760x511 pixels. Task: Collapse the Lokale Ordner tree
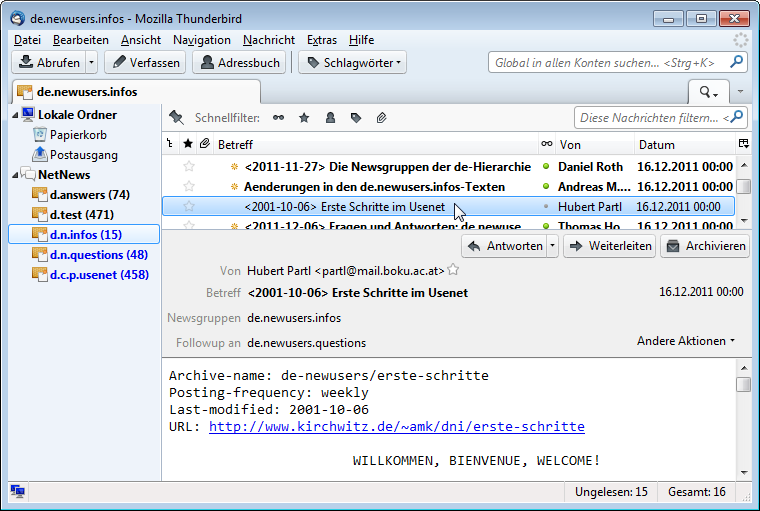point(14,115)
